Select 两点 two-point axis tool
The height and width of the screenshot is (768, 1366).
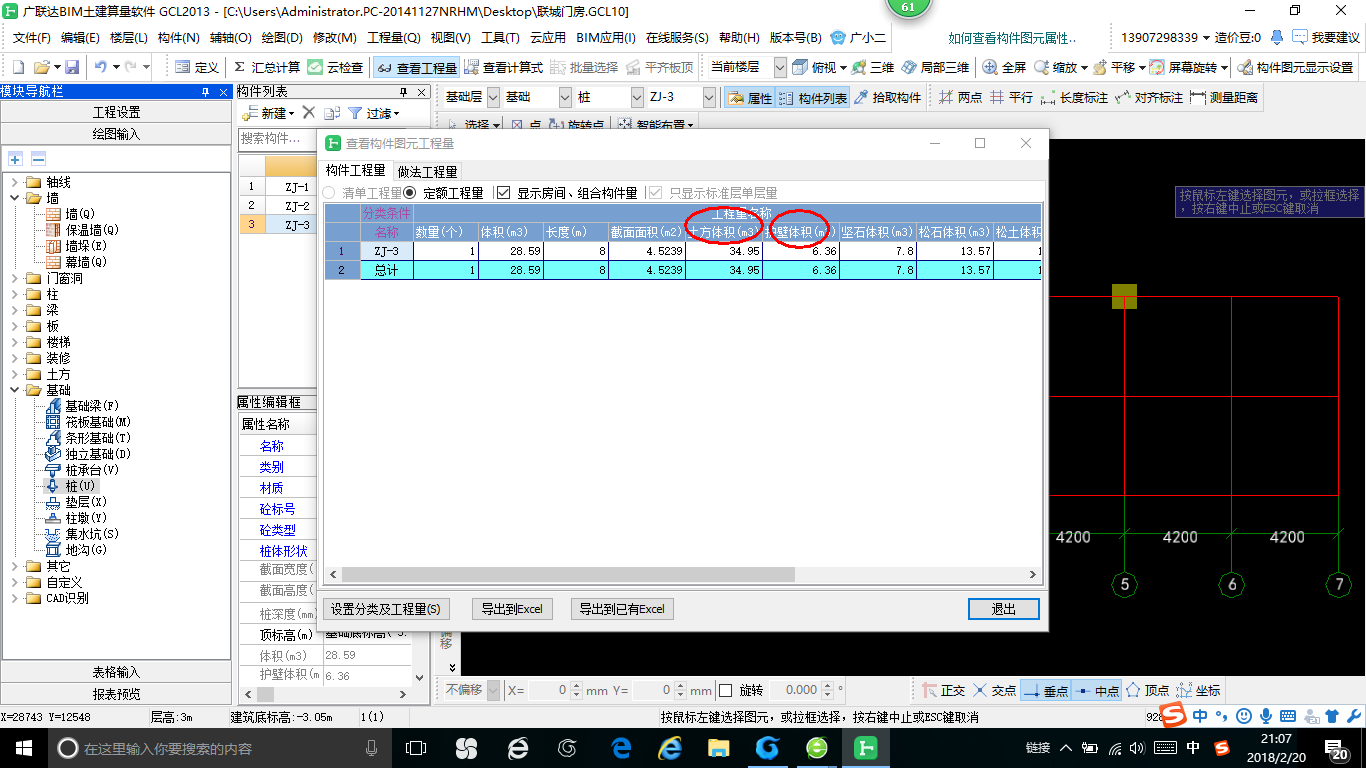coord(960,98)
